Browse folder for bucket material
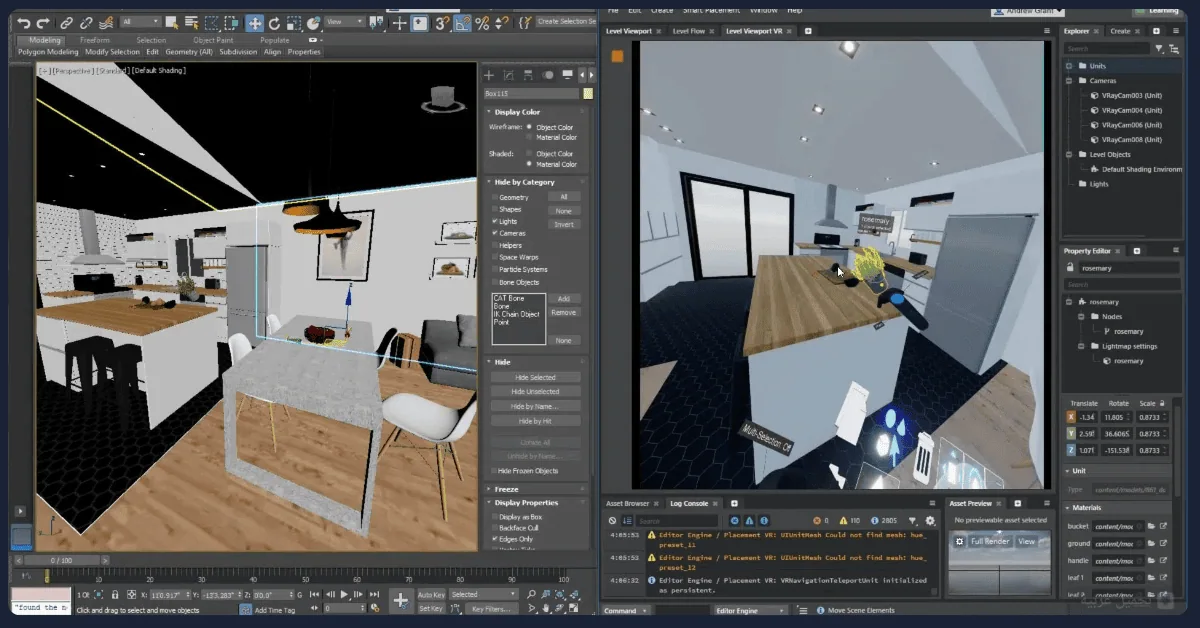Screen dimensions: 1200x628 tap(1151, 526)
